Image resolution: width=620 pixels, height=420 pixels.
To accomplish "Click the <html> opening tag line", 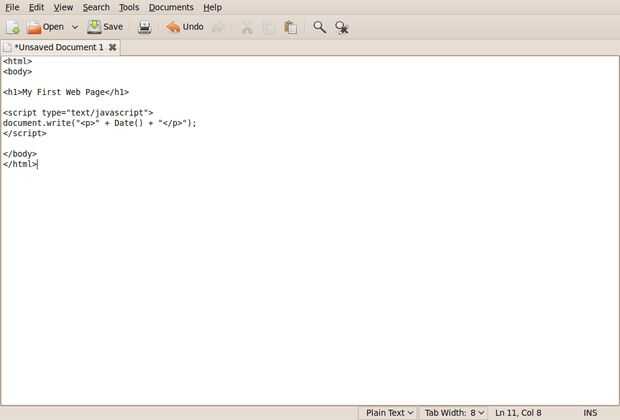I will pos(17,61).
